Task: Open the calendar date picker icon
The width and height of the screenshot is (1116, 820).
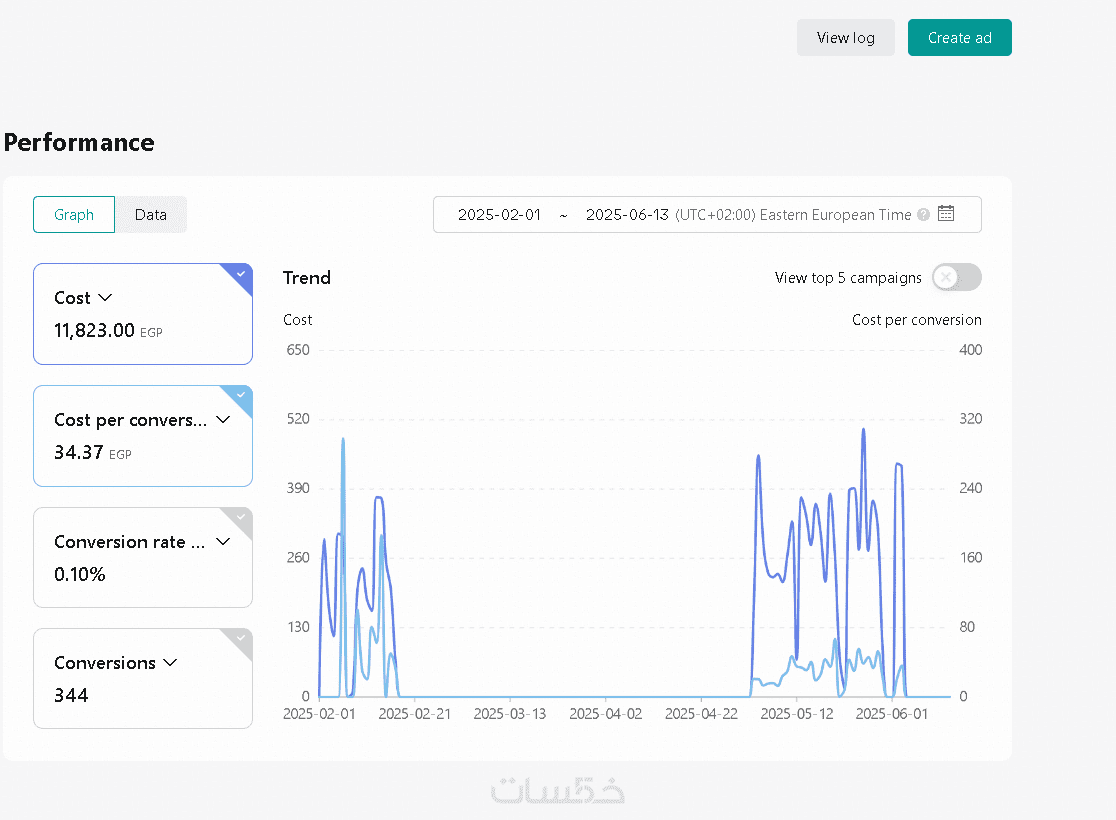Action: click(x=946, y=214)
